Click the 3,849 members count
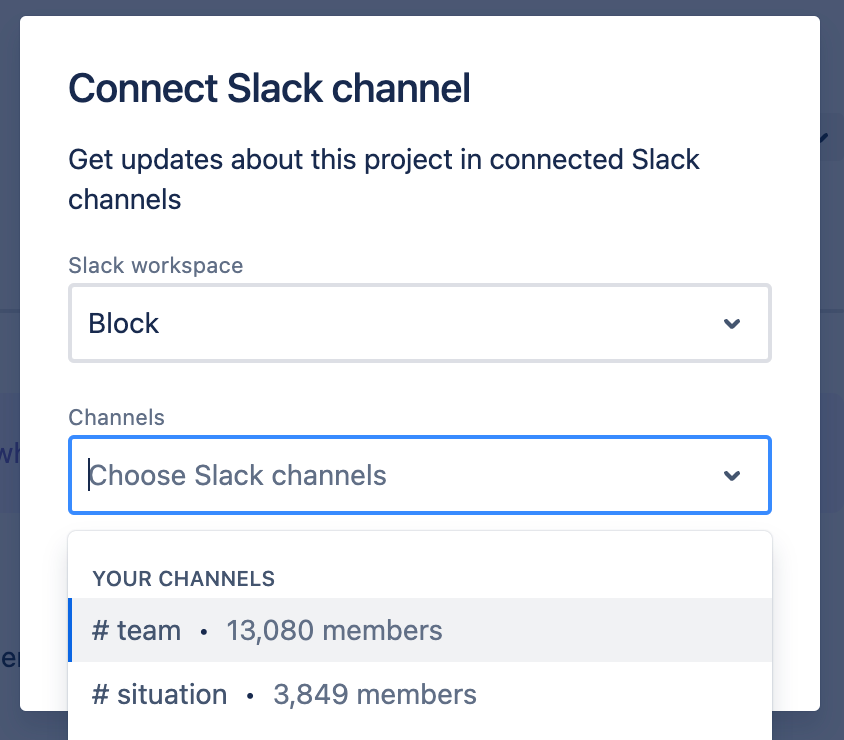The image size is (844, 740). pyautogui.click(x=374, y=694)
